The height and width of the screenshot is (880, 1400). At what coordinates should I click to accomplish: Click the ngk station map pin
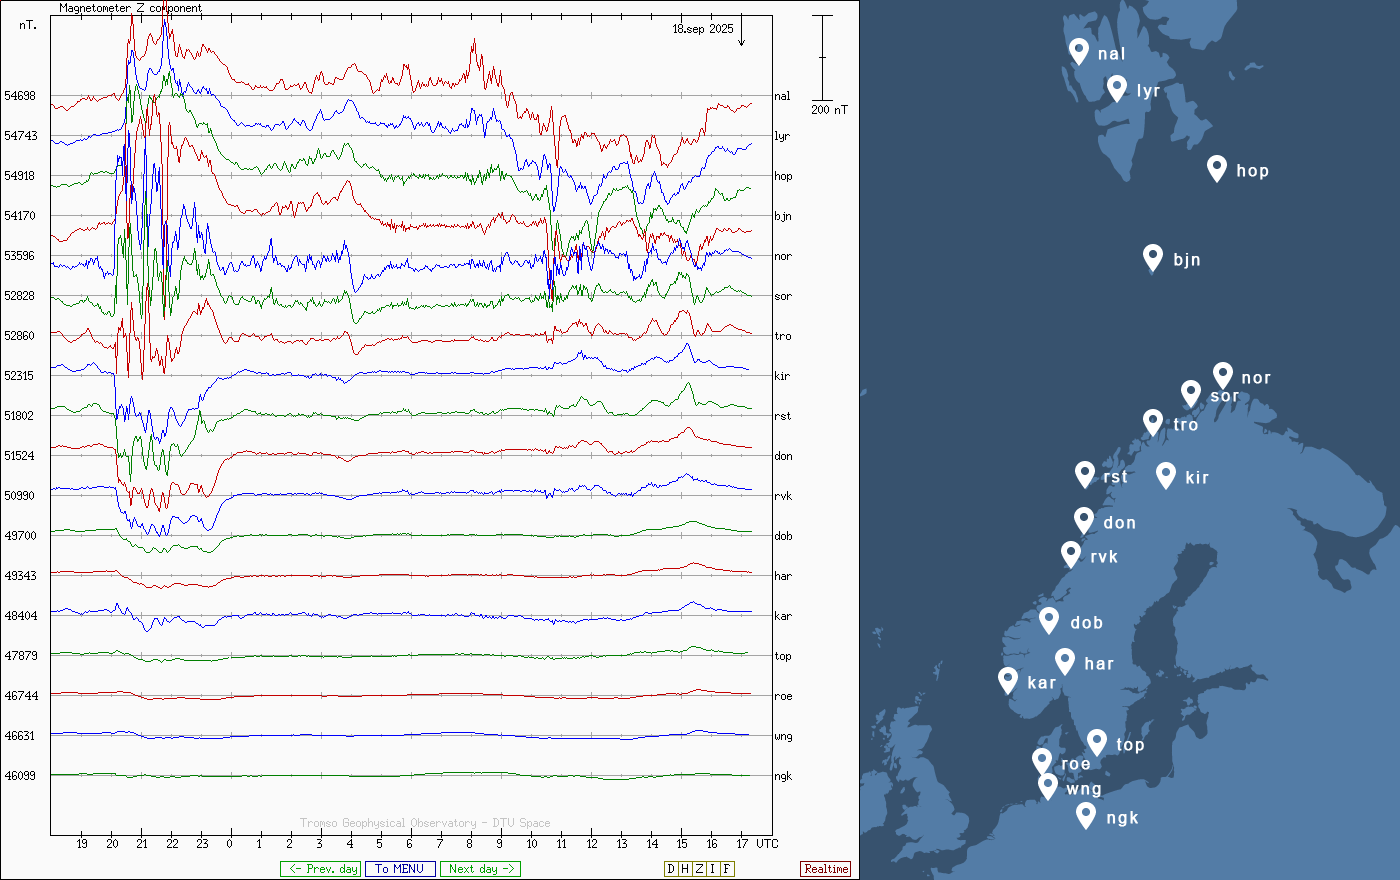[1085, 815]
